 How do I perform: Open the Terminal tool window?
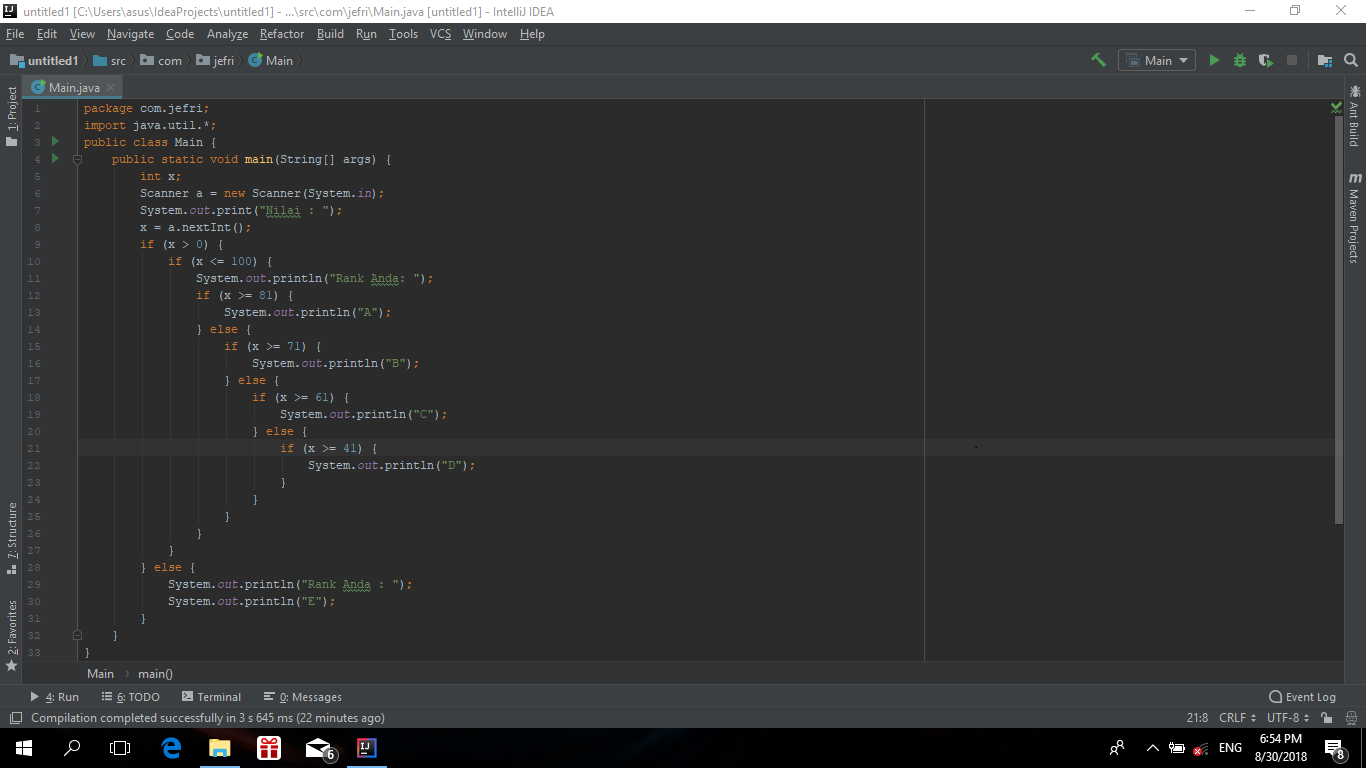click(x=210, y=696)
